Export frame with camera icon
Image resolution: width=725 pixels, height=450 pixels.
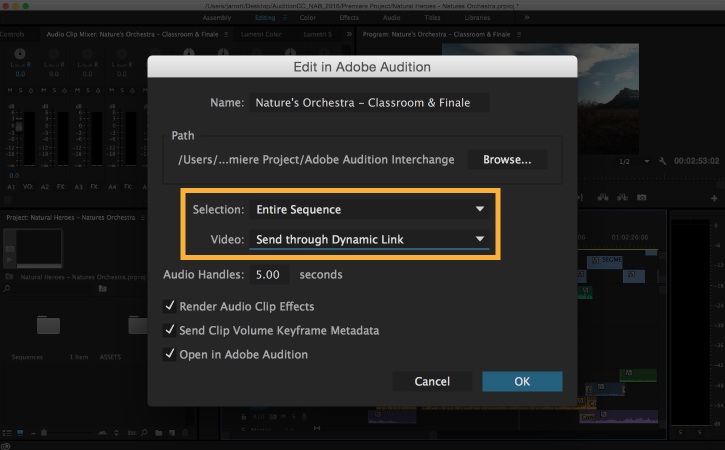641,197
